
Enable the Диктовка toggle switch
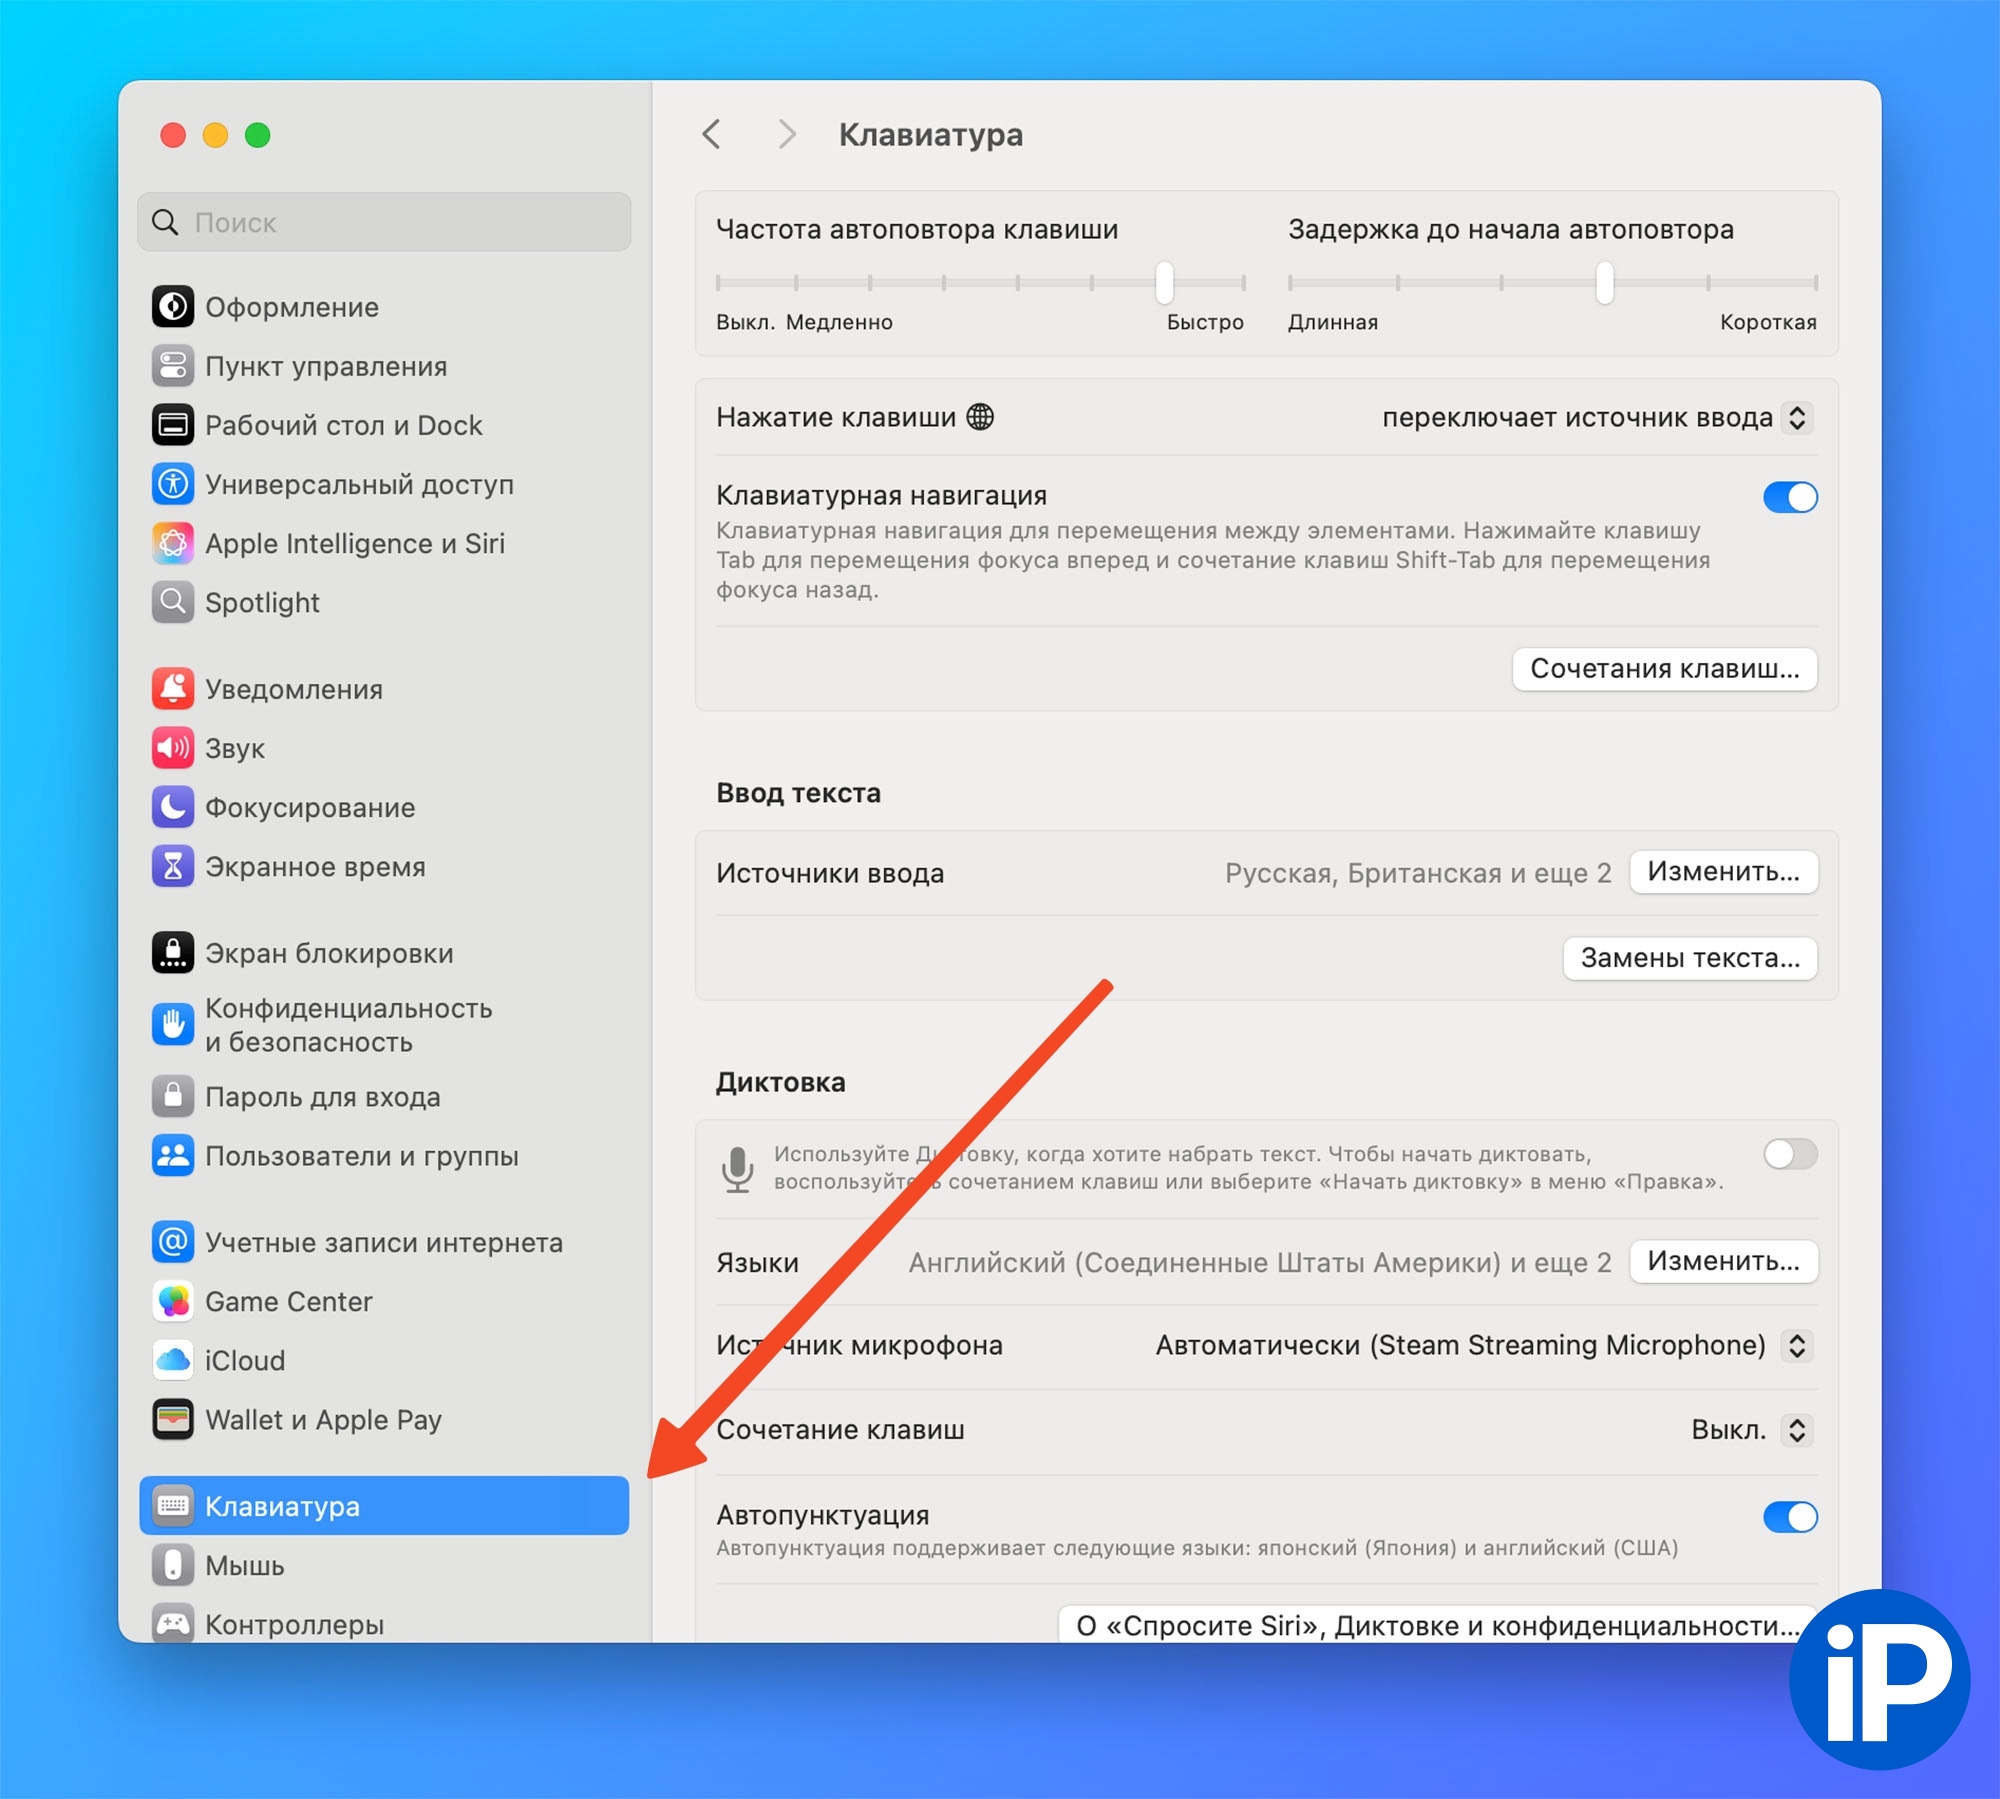point(1789,1154)
